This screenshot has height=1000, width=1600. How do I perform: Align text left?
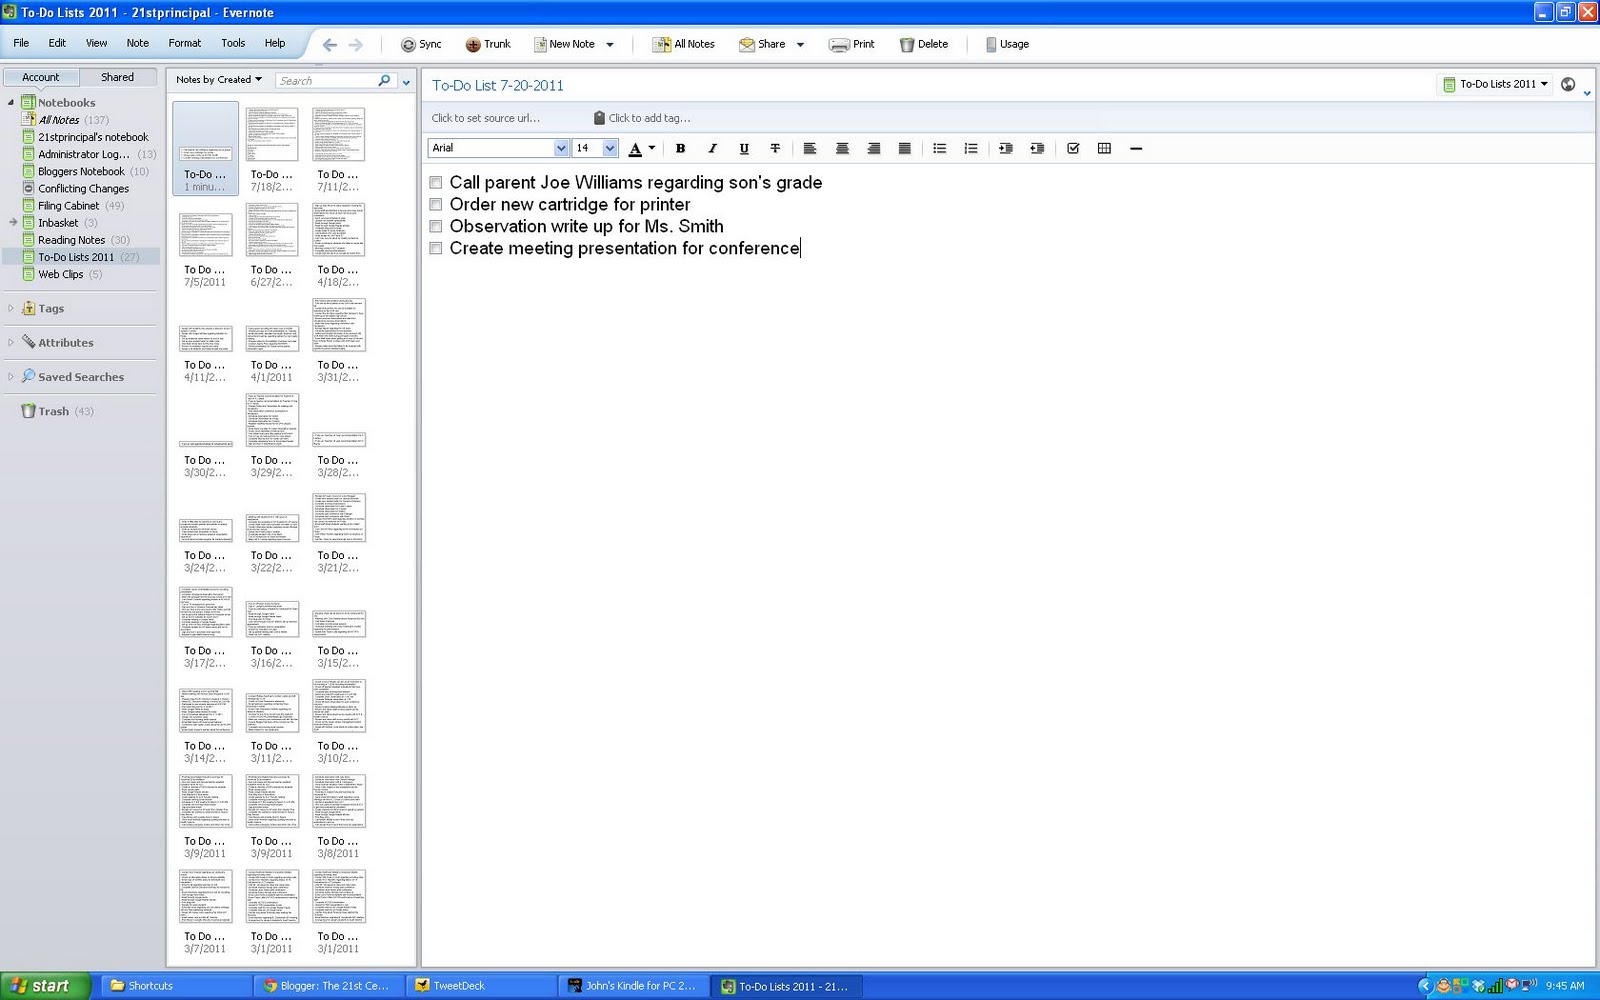pyautogui.click(x=810, y=148)
